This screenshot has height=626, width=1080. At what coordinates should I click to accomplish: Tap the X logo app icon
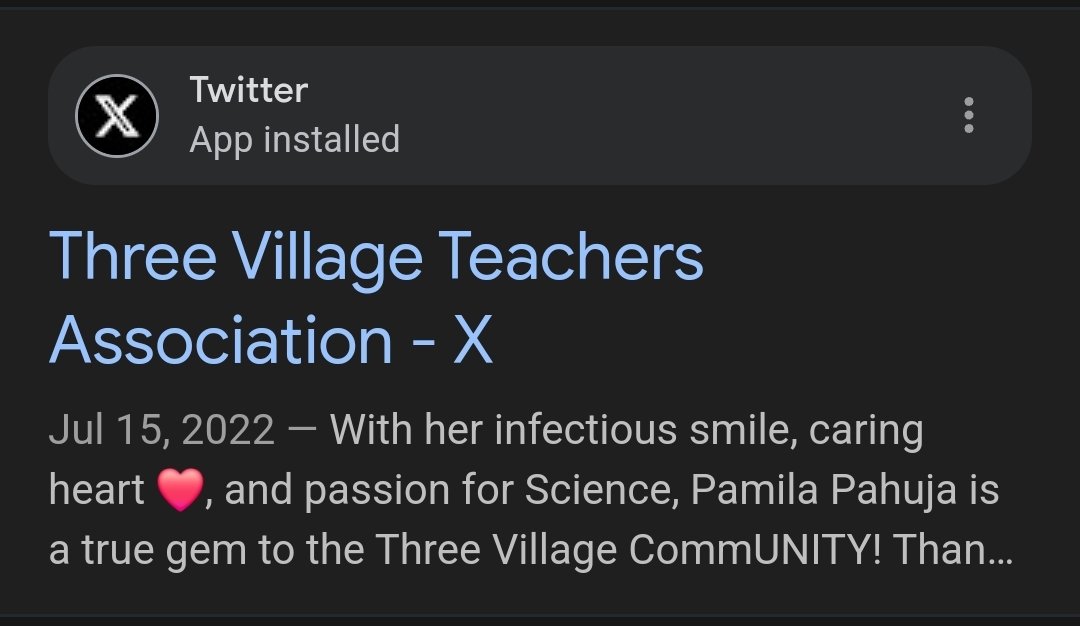click(117, 116)
